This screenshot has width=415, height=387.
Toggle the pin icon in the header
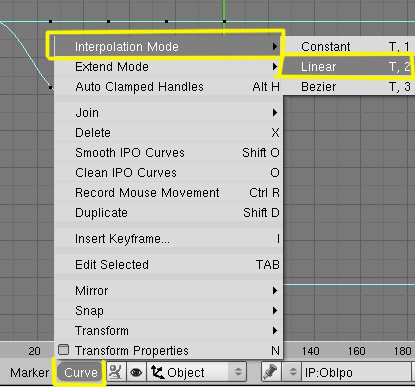coord(271,372)
